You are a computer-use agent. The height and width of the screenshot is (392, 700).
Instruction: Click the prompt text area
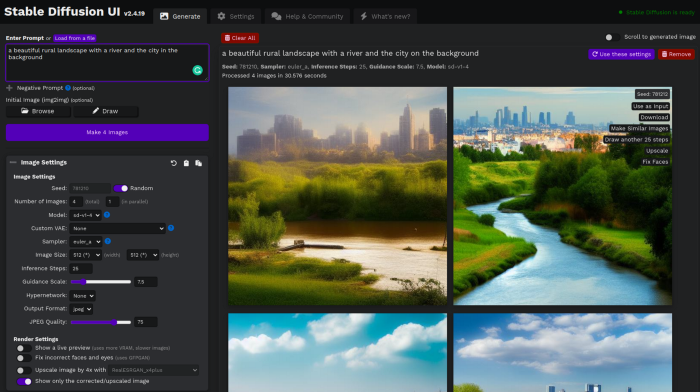point(107,63)
